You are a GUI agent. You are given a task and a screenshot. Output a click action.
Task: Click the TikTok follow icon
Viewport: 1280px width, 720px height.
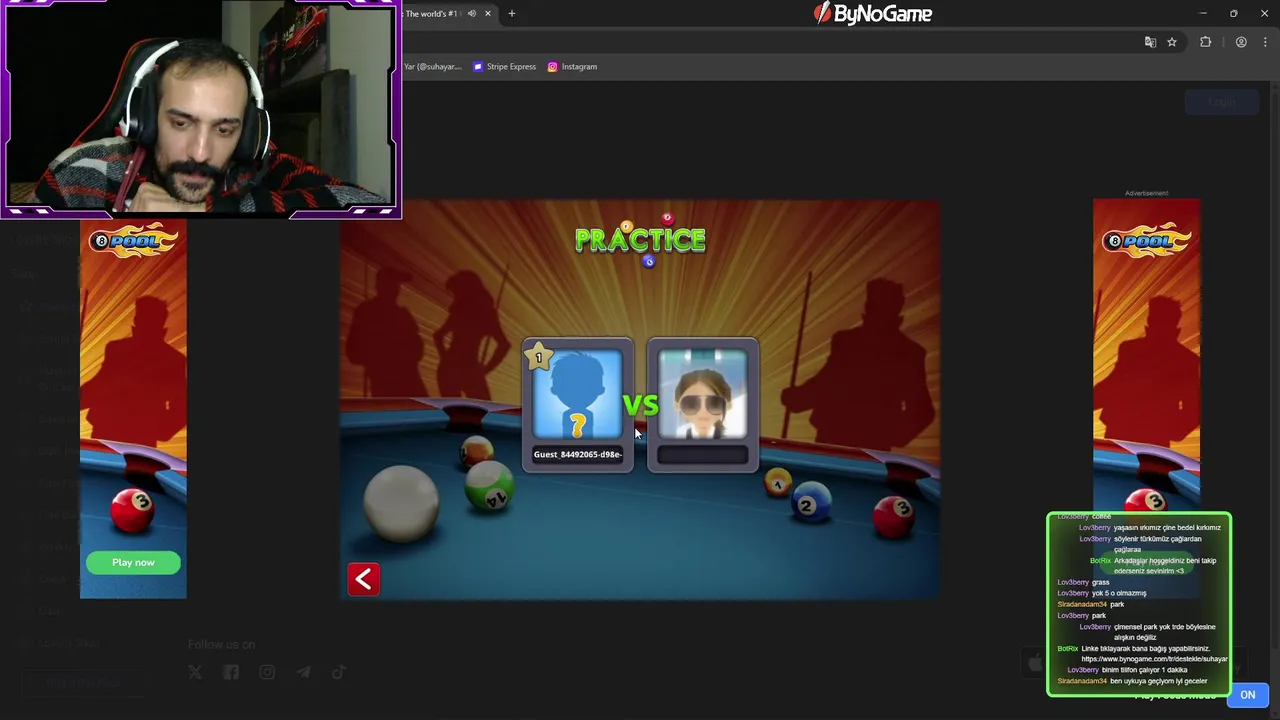tap(339, 672)
